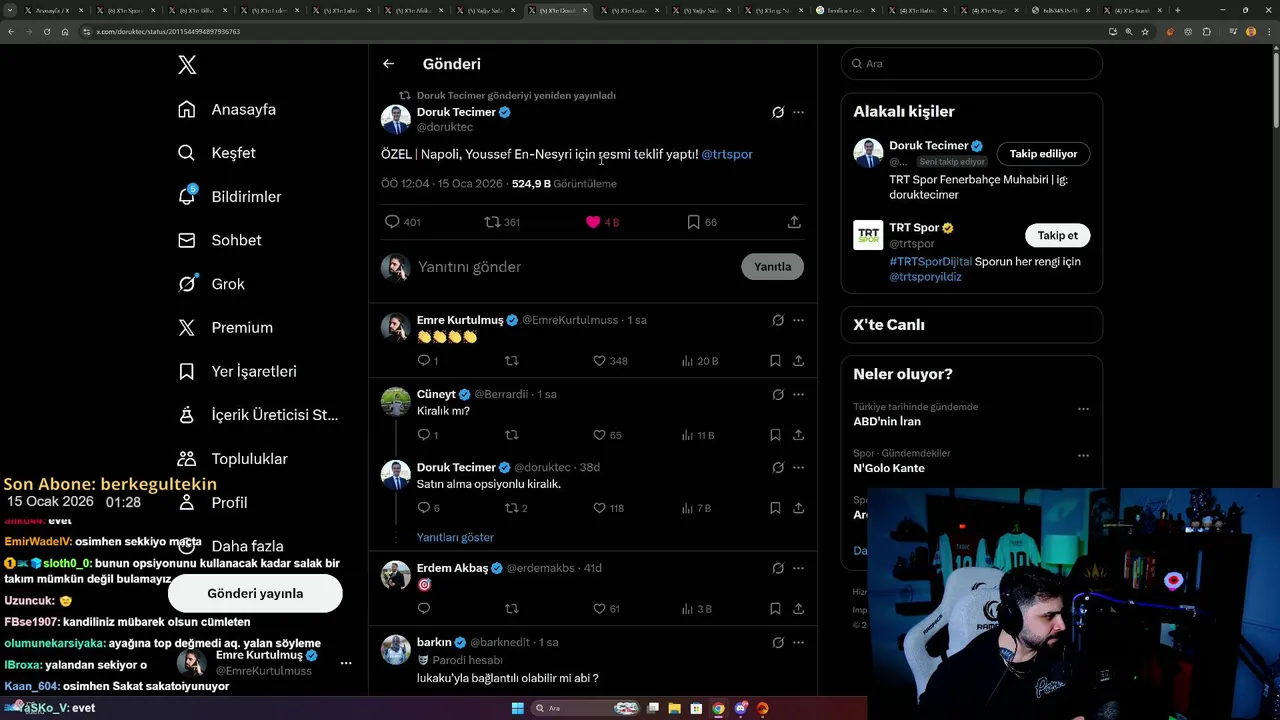Click the Windows Start button
1280x720 pixels.
coord(518,708)
